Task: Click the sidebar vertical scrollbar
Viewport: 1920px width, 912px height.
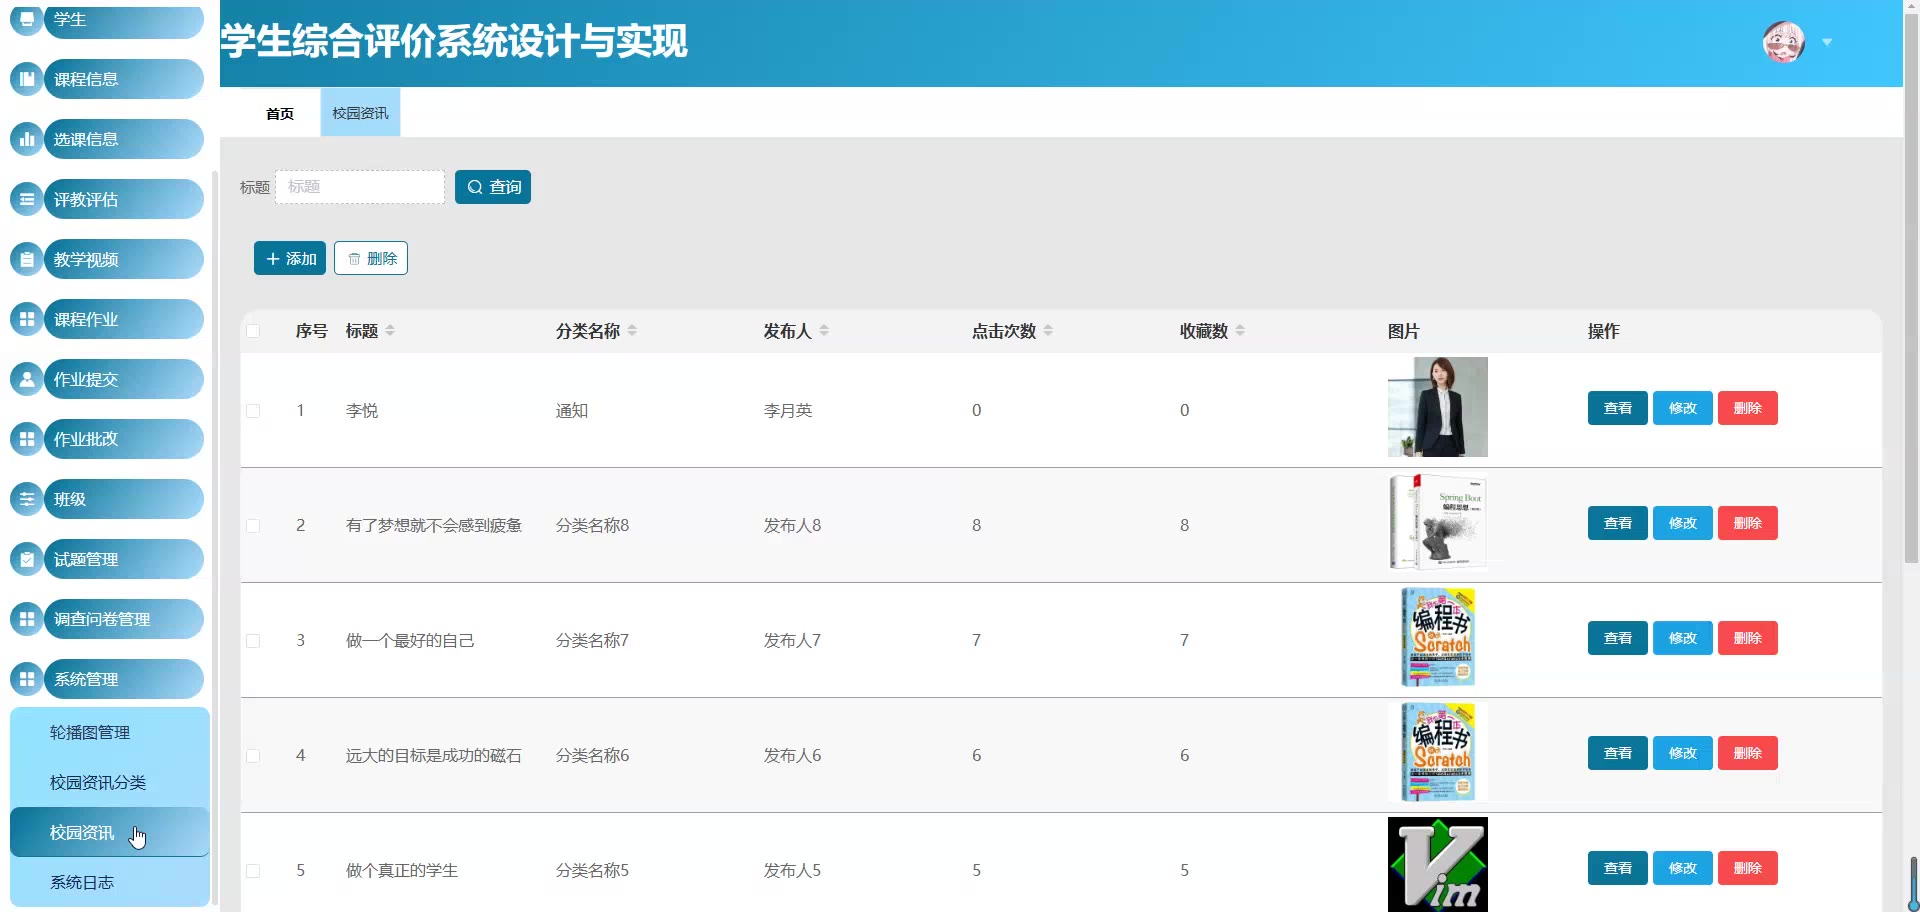Action: point(214,540)
